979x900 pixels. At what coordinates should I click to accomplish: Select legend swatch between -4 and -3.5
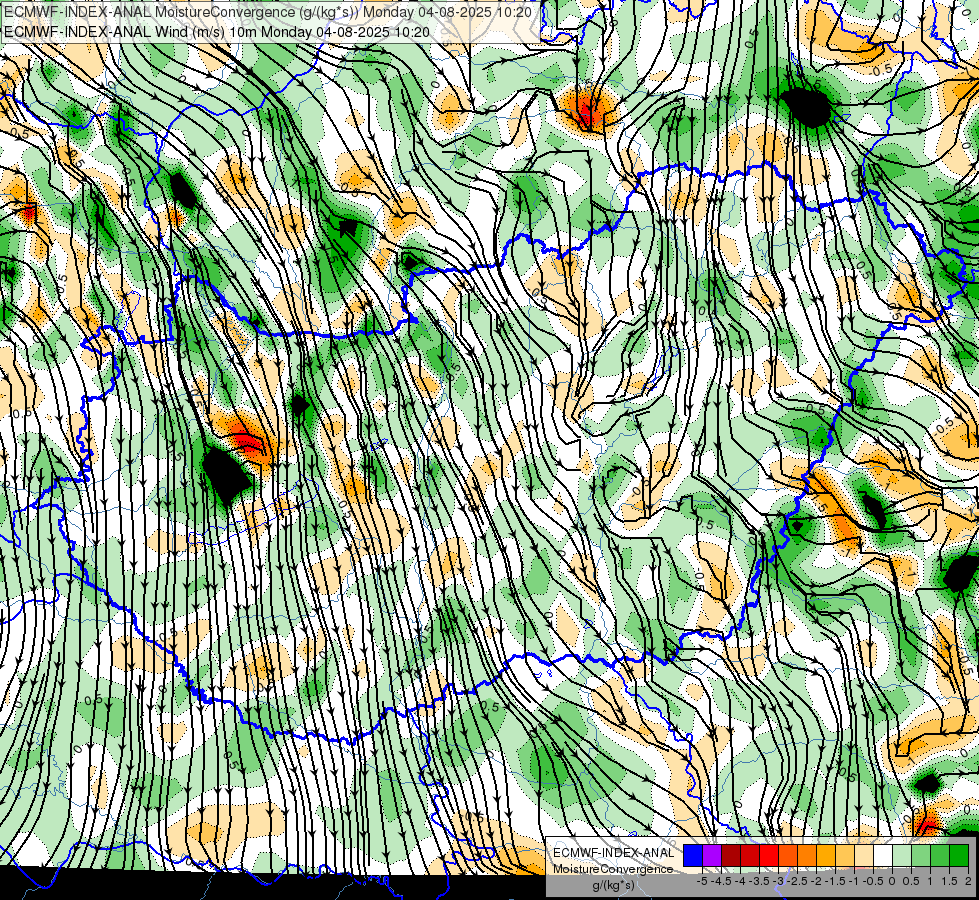tap(750, 855)
